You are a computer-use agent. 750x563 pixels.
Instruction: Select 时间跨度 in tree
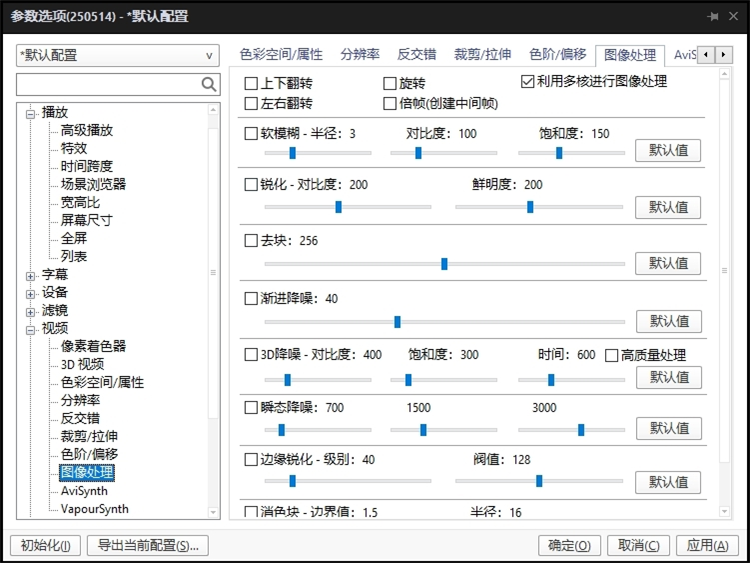(87, 166)
